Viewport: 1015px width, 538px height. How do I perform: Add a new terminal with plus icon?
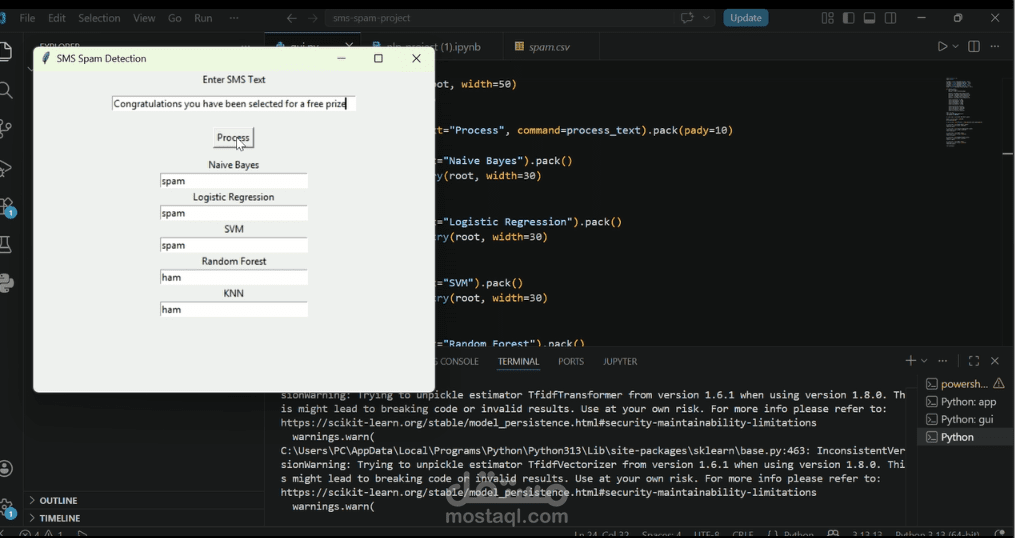click(911, 361)
